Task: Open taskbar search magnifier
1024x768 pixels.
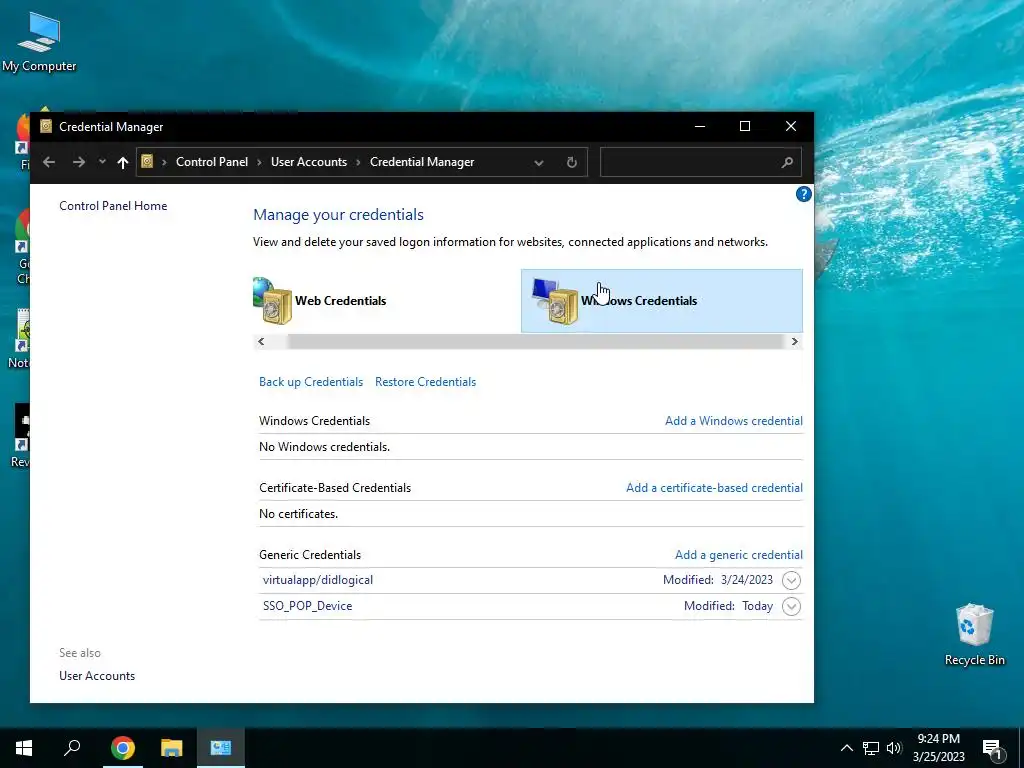Action: [x=72, y=748]
